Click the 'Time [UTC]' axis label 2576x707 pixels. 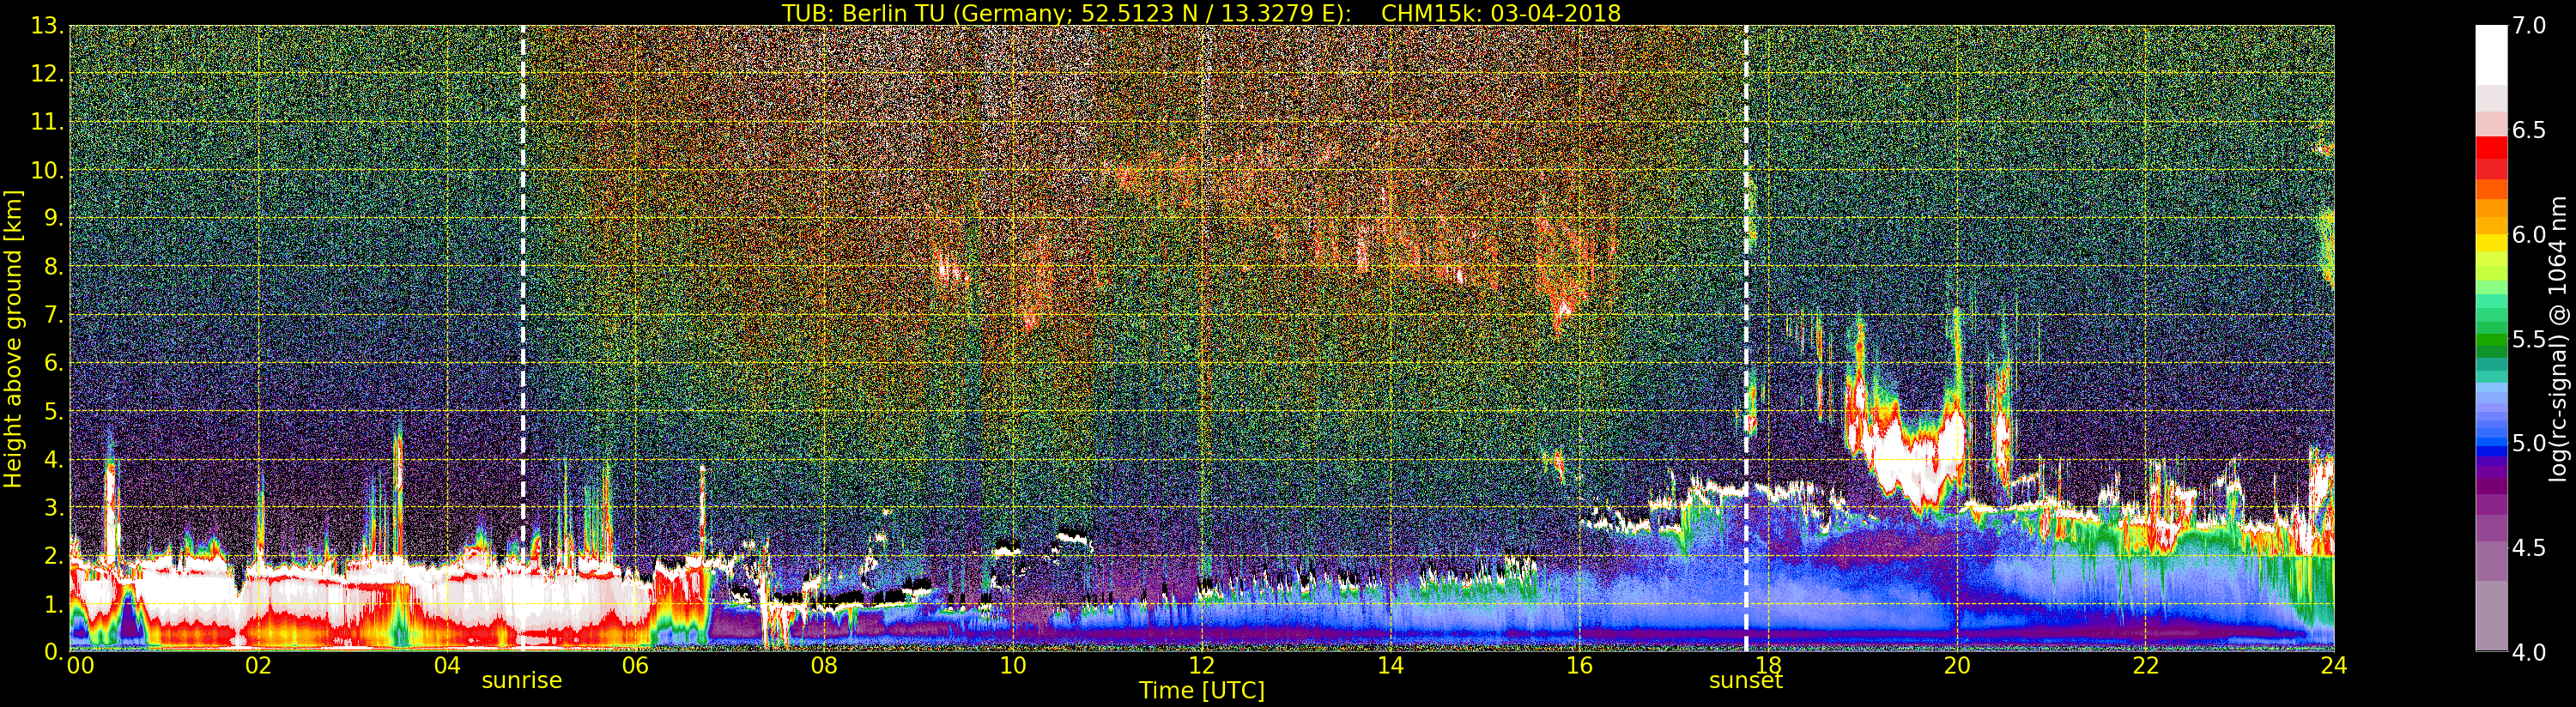[x=1202, y=691]
